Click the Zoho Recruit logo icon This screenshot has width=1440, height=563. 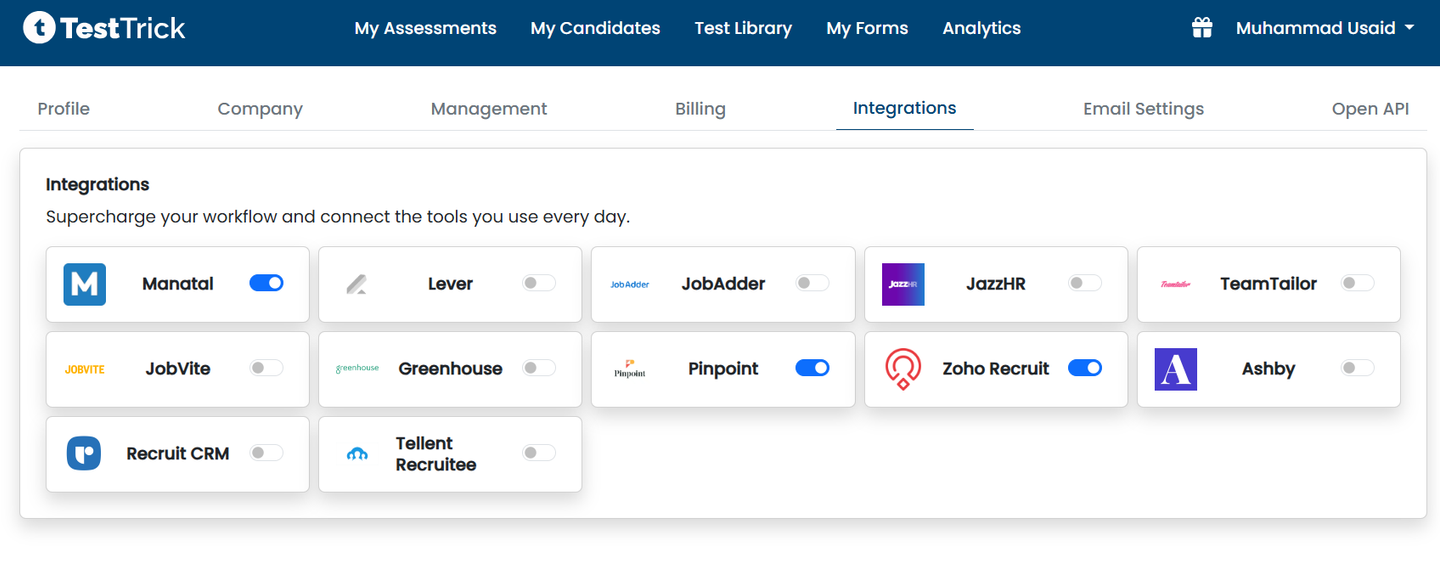[903, 369]
